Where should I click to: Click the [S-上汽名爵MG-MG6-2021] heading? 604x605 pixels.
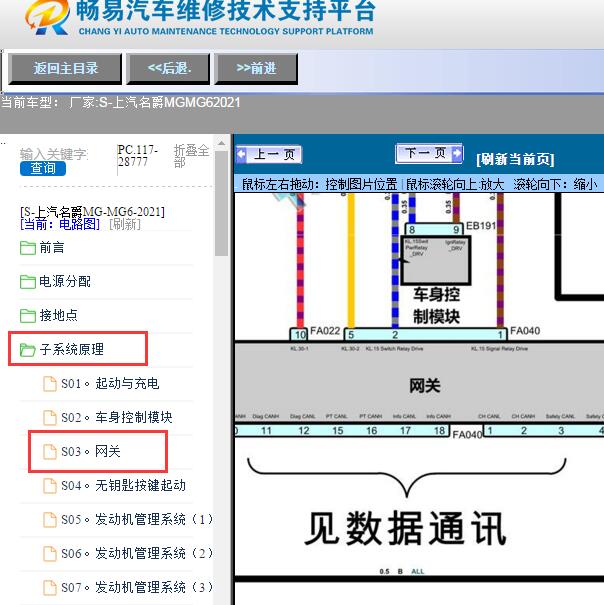tap(92, 211)
